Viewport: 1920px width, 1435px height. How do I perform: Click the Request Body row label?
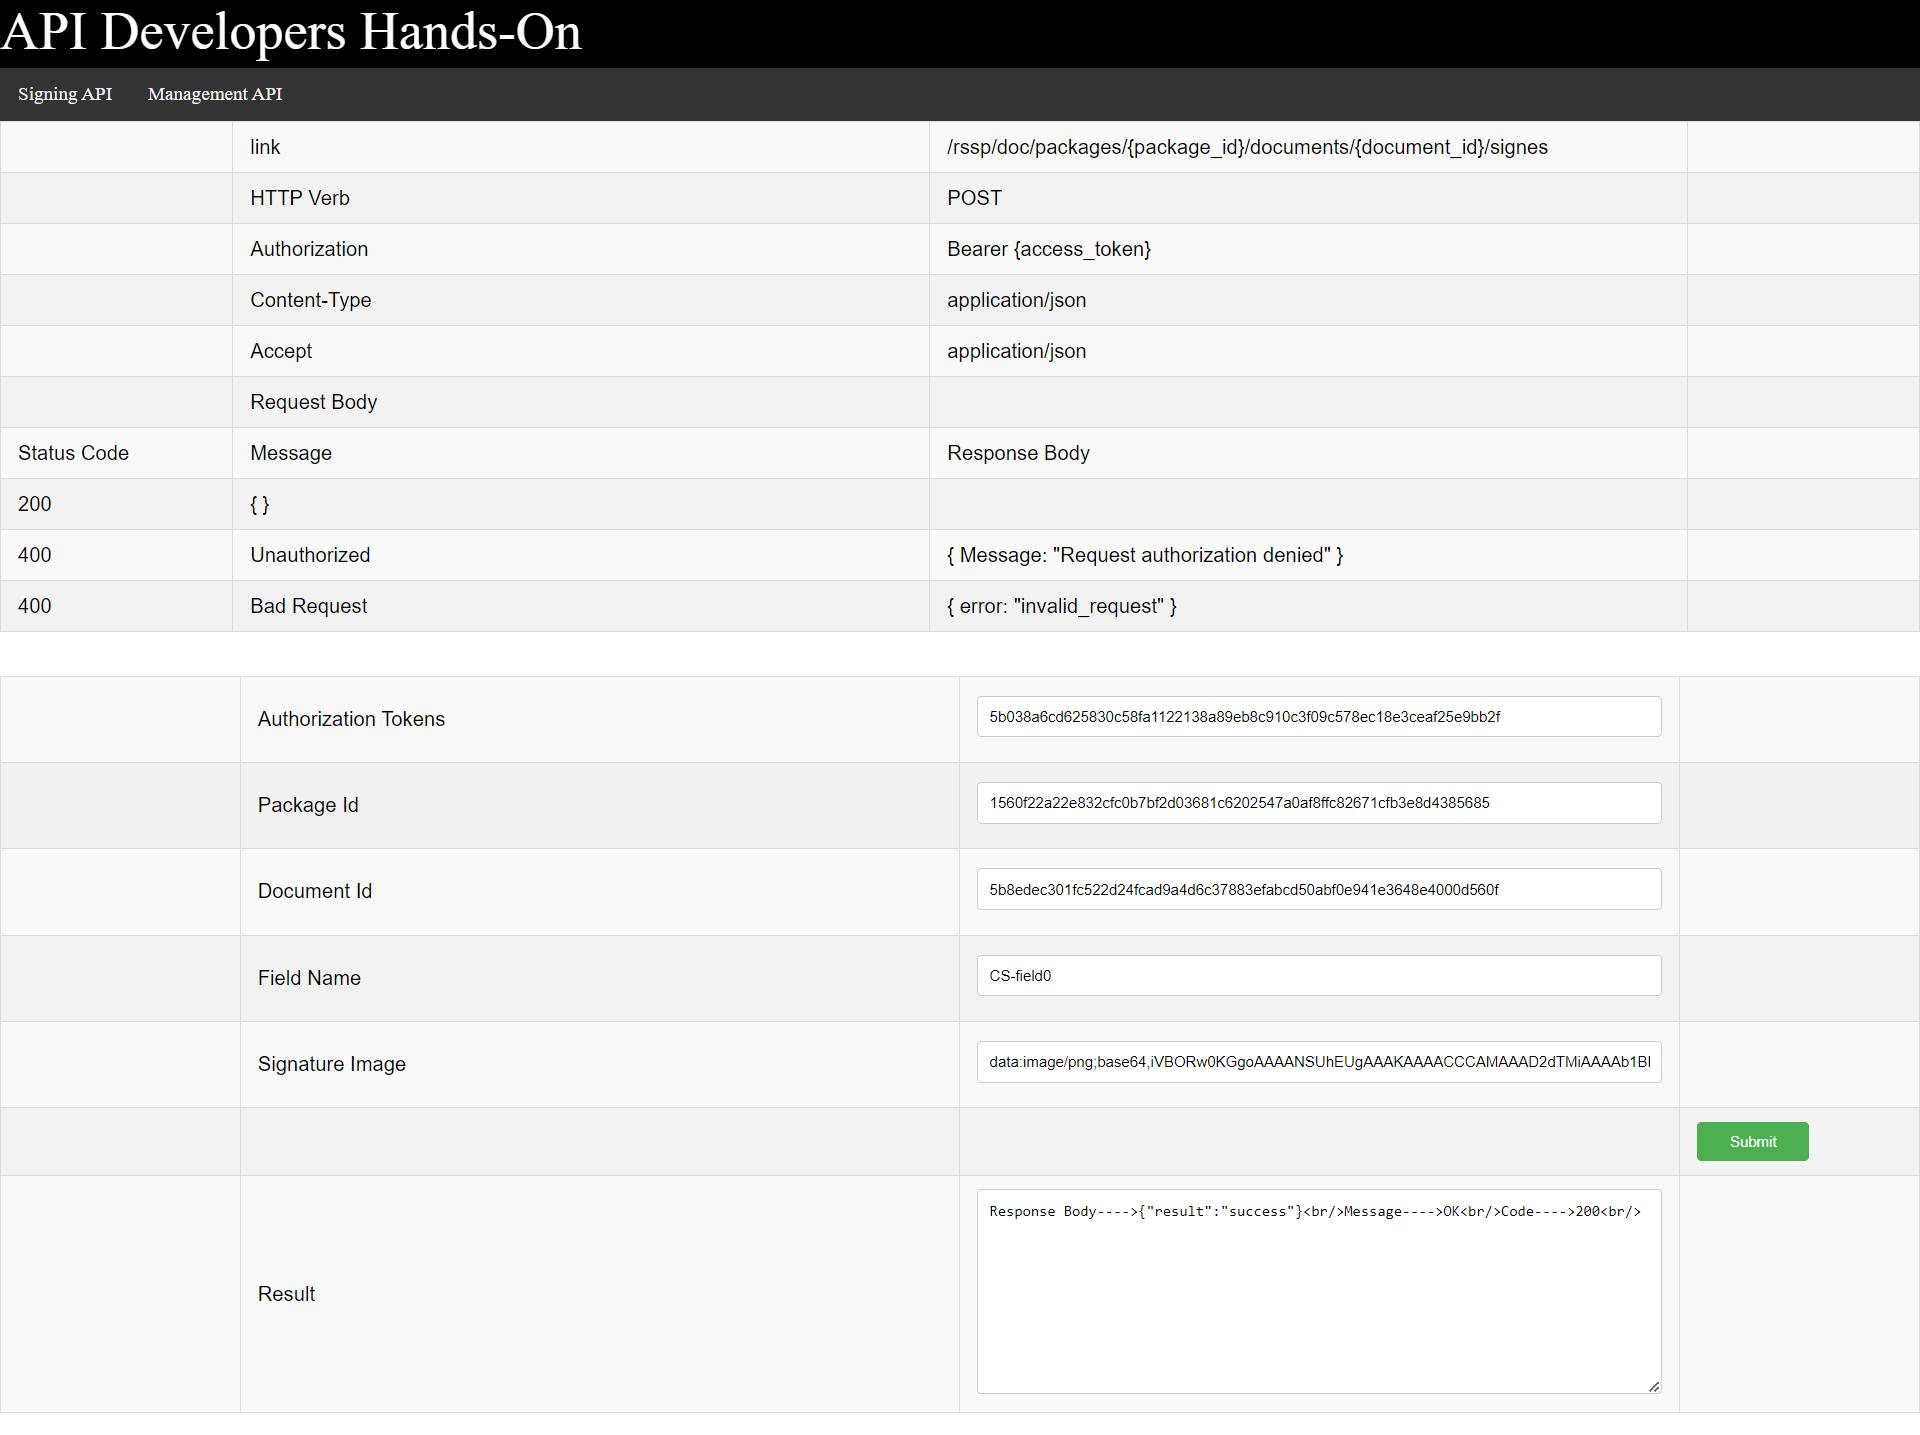point(313,402)
